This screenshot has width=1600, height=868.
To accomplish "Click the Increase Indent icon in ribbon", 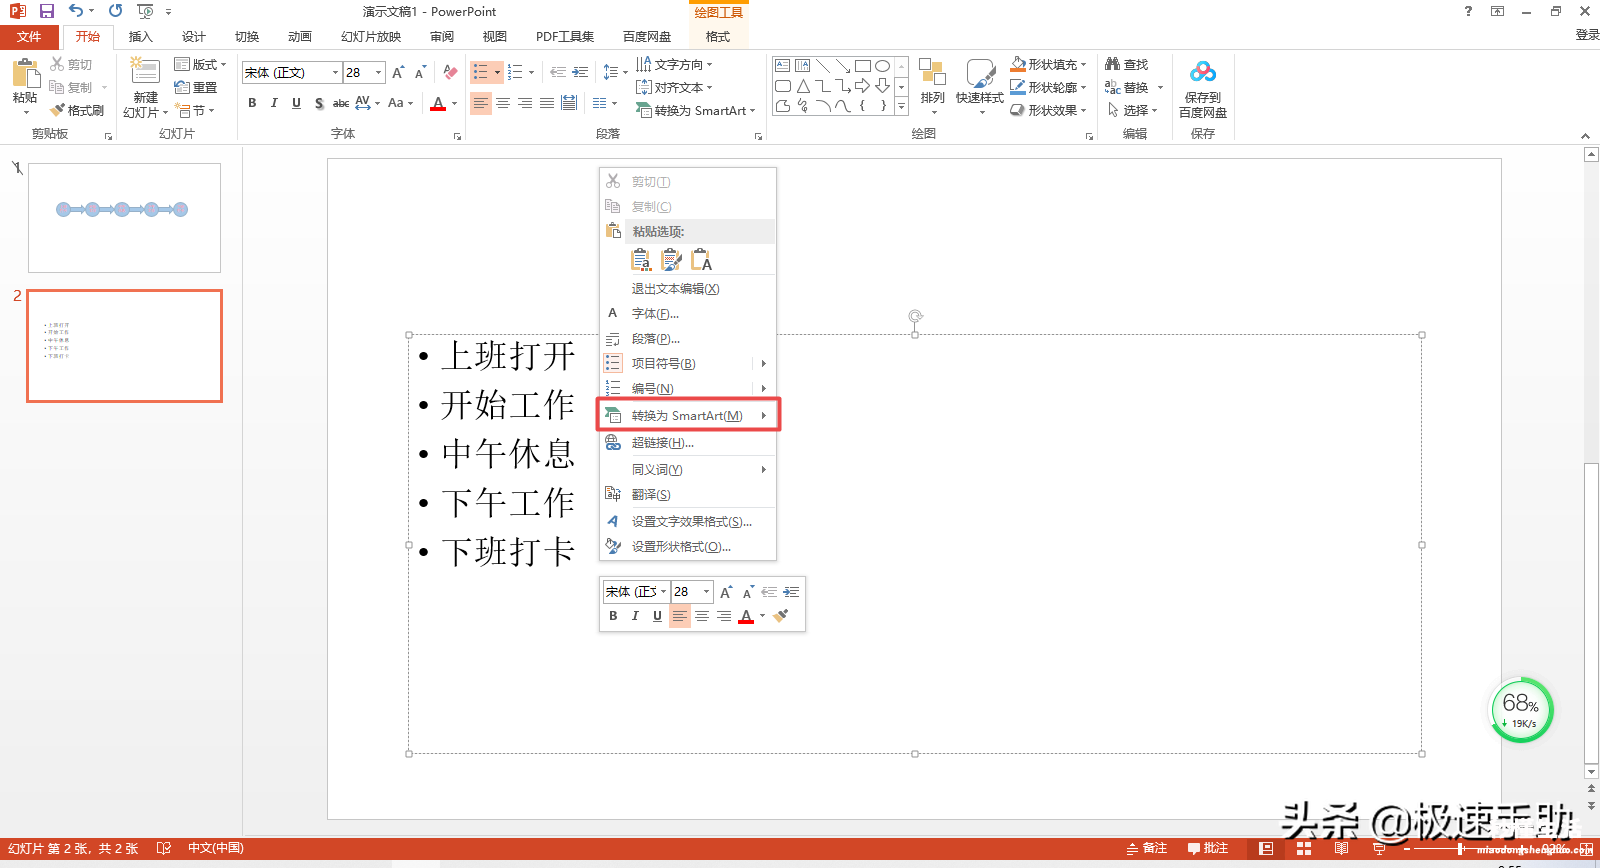I will [580, 73].
